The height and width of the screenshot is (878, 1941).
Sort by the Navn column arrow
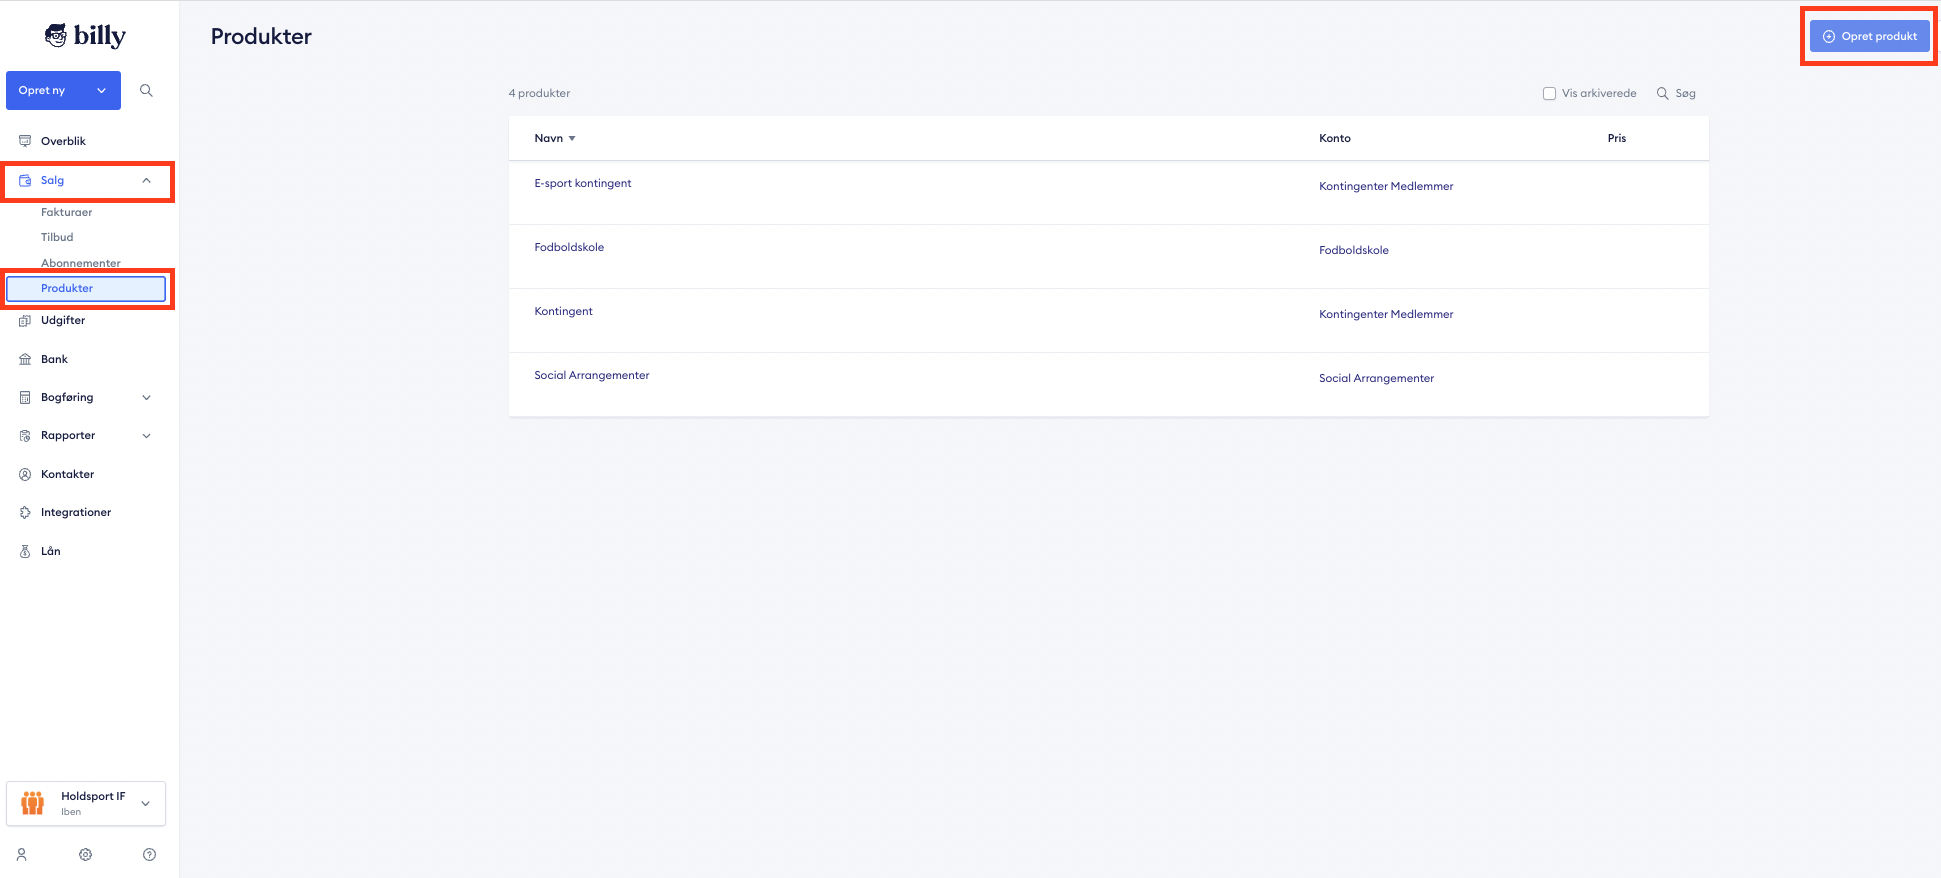pyautogui.click(x=572, y=138)
